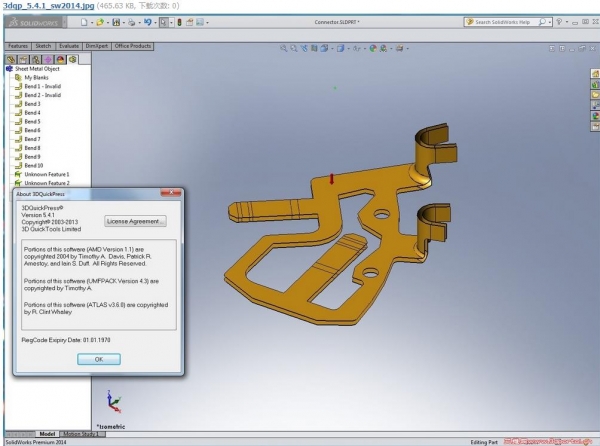Screen dimensions: 600x446
Task: Click the Rebuild traffic light icon
Action: coord(179,23)
